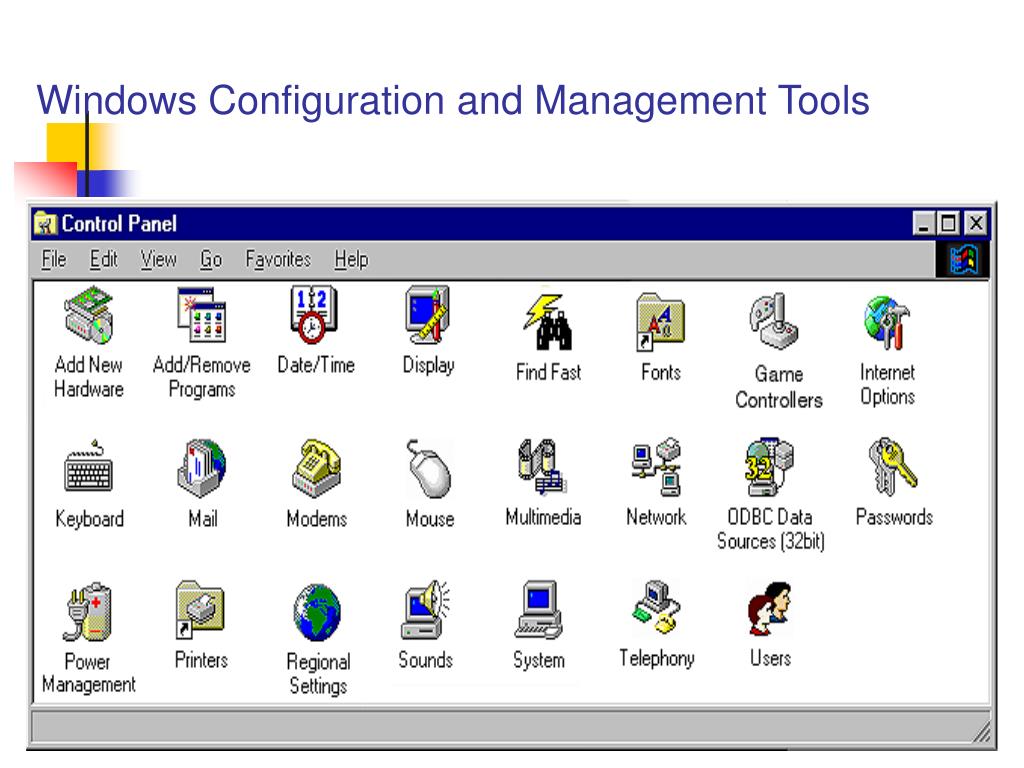The width and height of the screenshot is (1024, 768).
Task: Open Regional Settings globe icon
Action: click(x=317, y=613)
